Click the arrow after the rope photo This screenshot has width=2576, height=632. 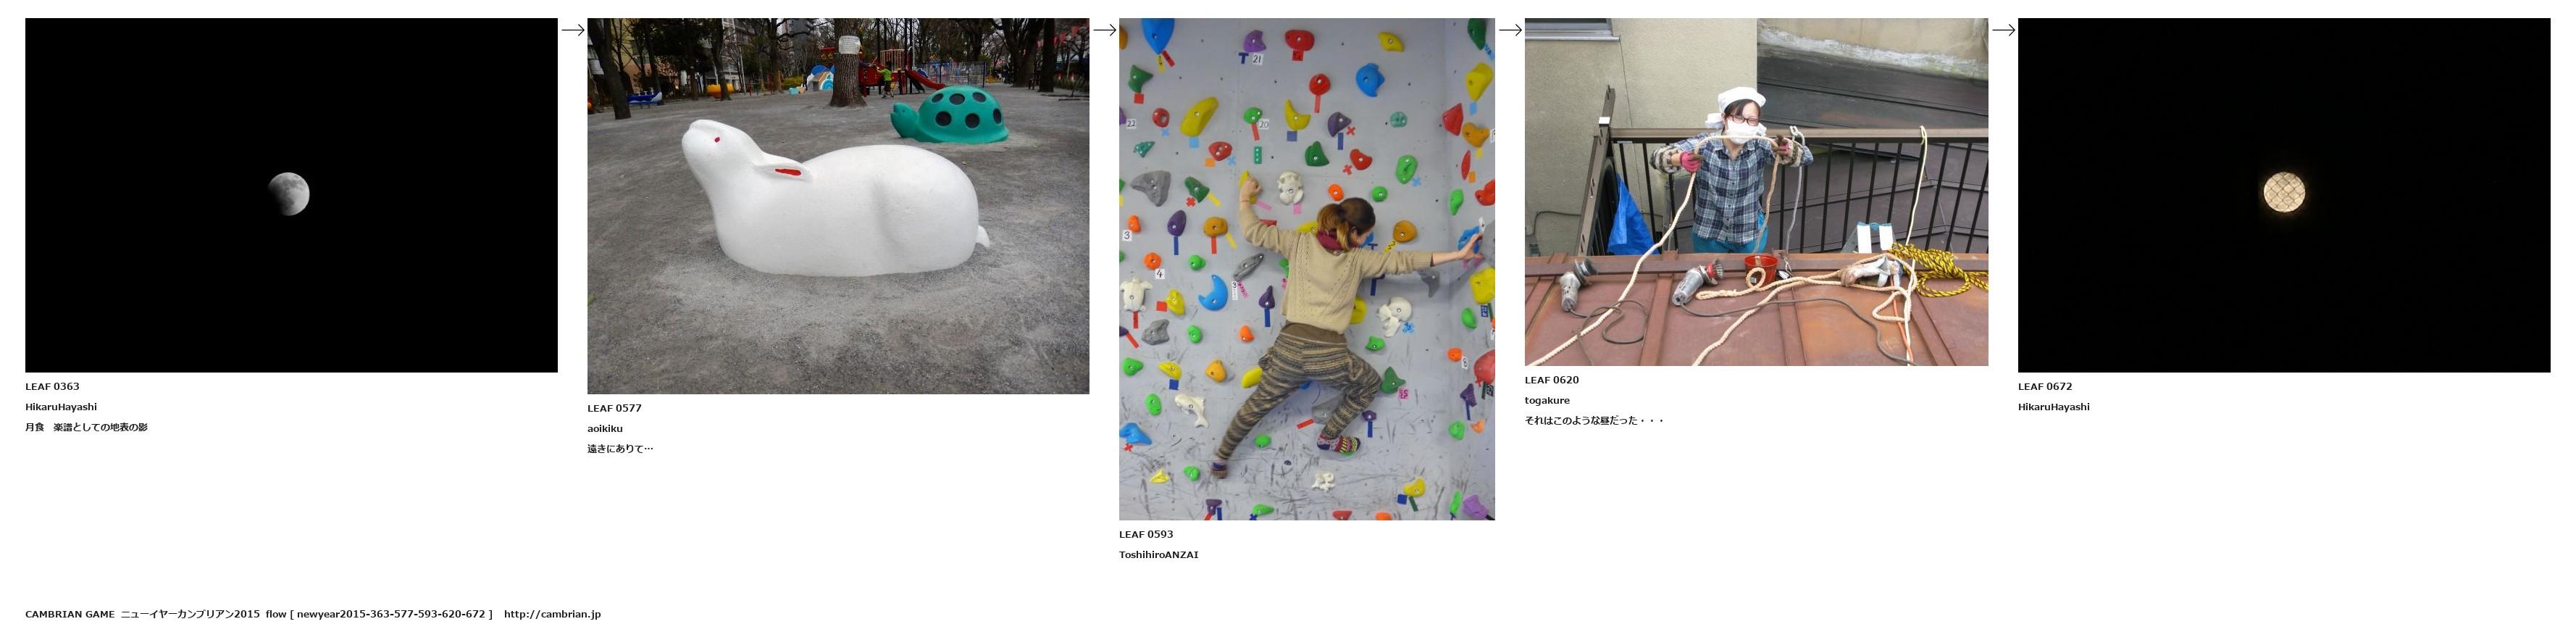[x=2003, y=30]
